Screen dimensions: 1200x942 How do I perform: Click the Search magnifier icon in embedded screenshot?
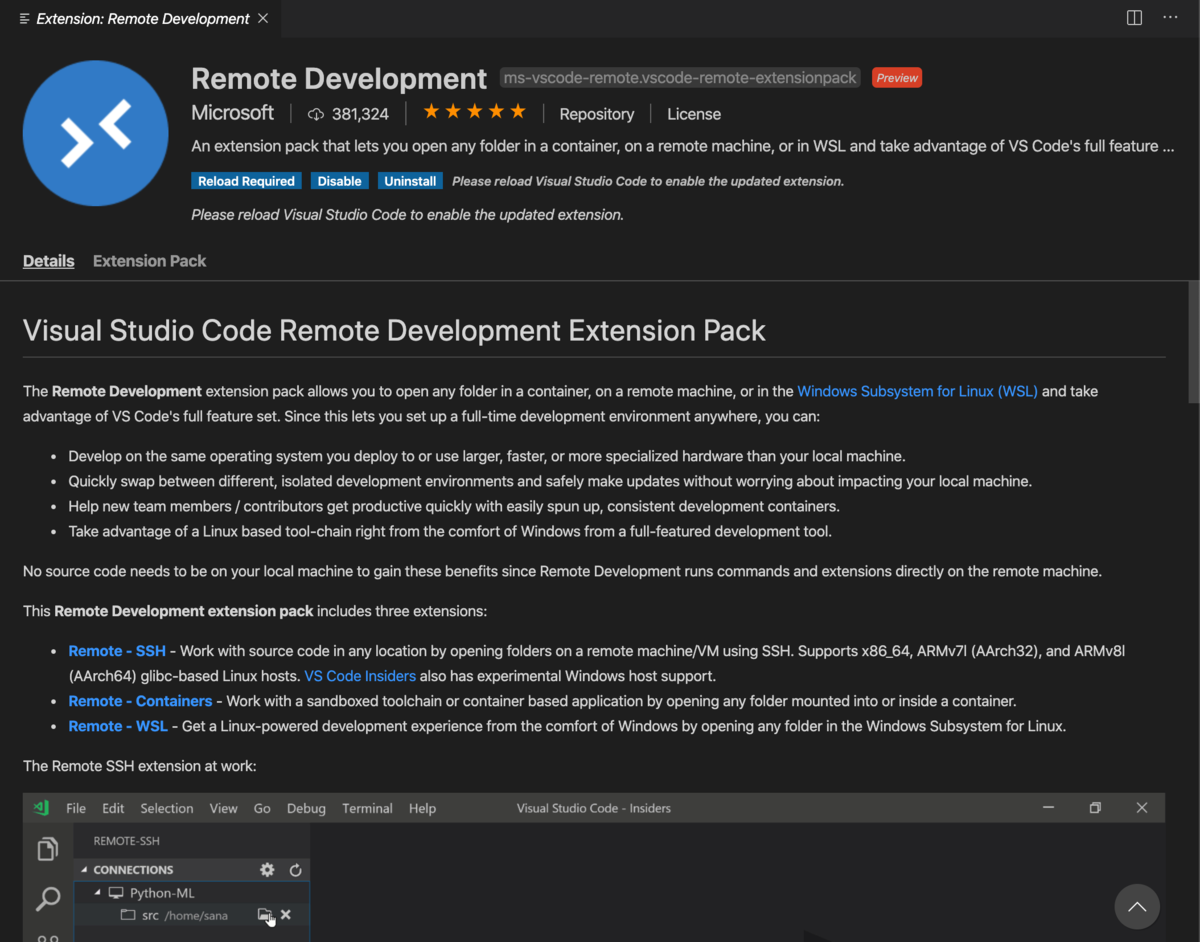[x=47, y=898]
